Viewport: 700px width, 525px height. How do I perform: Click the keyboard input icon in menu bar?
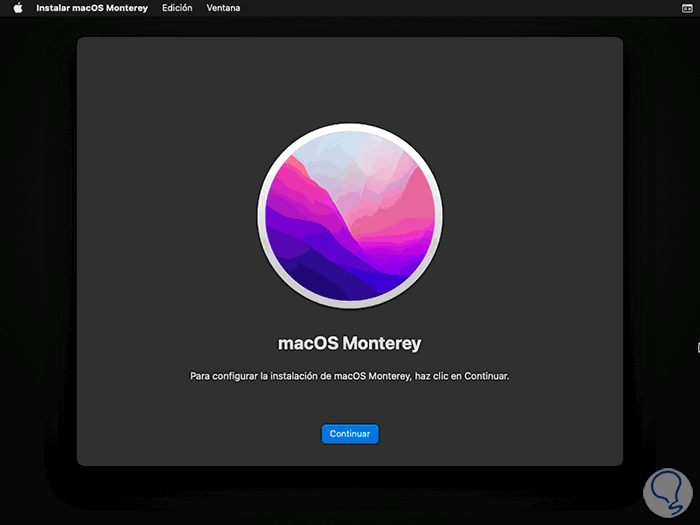coord(687,8)
